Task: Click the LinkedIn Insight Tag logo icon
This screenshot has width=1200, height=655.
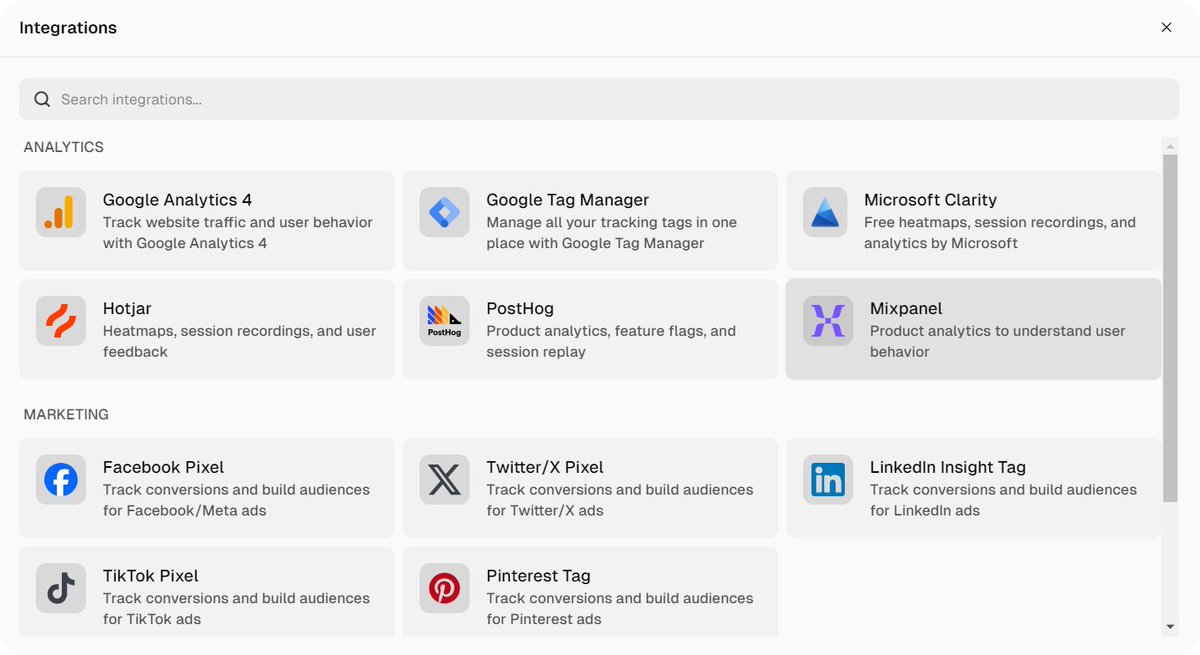Action: click(828, 479)
